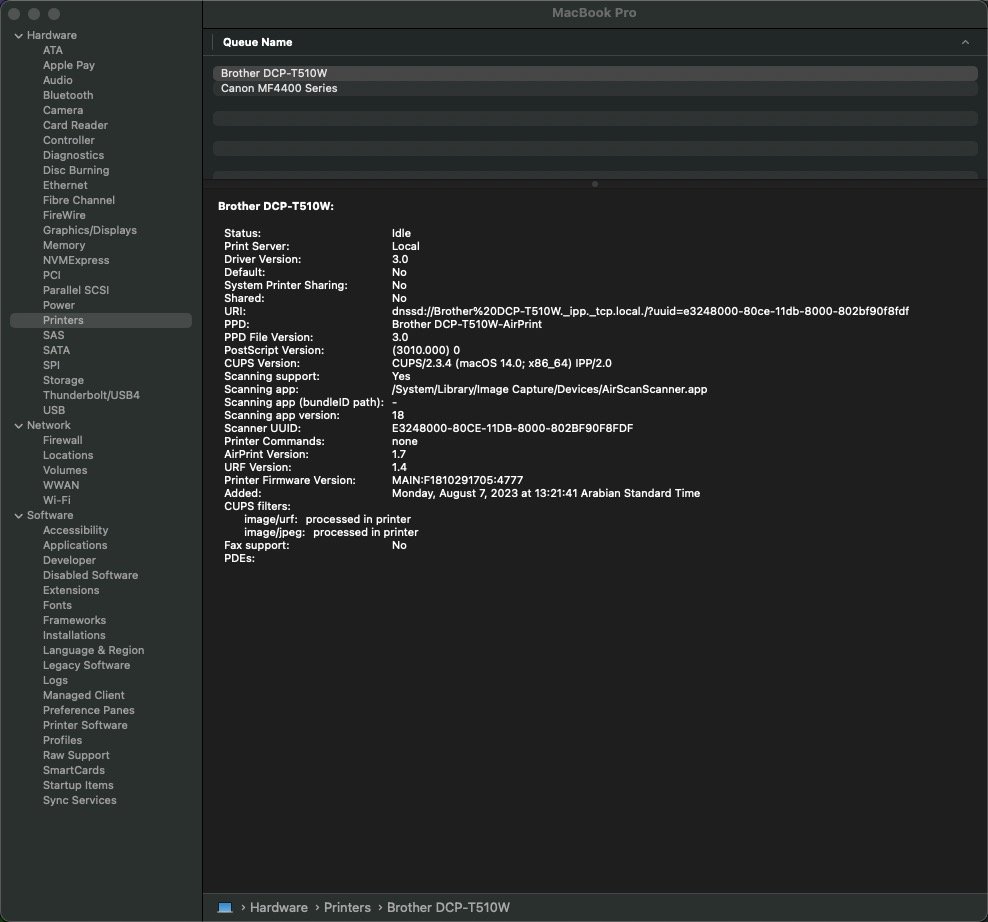
Task: Select Disc Burning in the sidebar
Action: [x=76, y=170]
